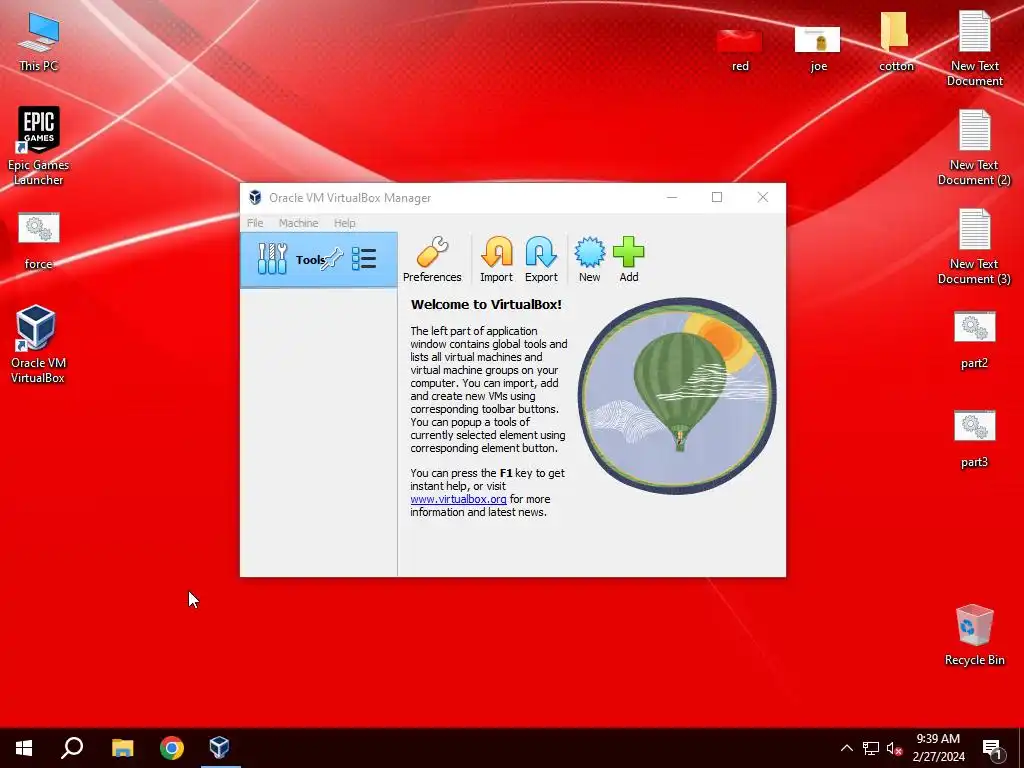
Task: Click the Export appliance icon
Action: pos(541,259)
